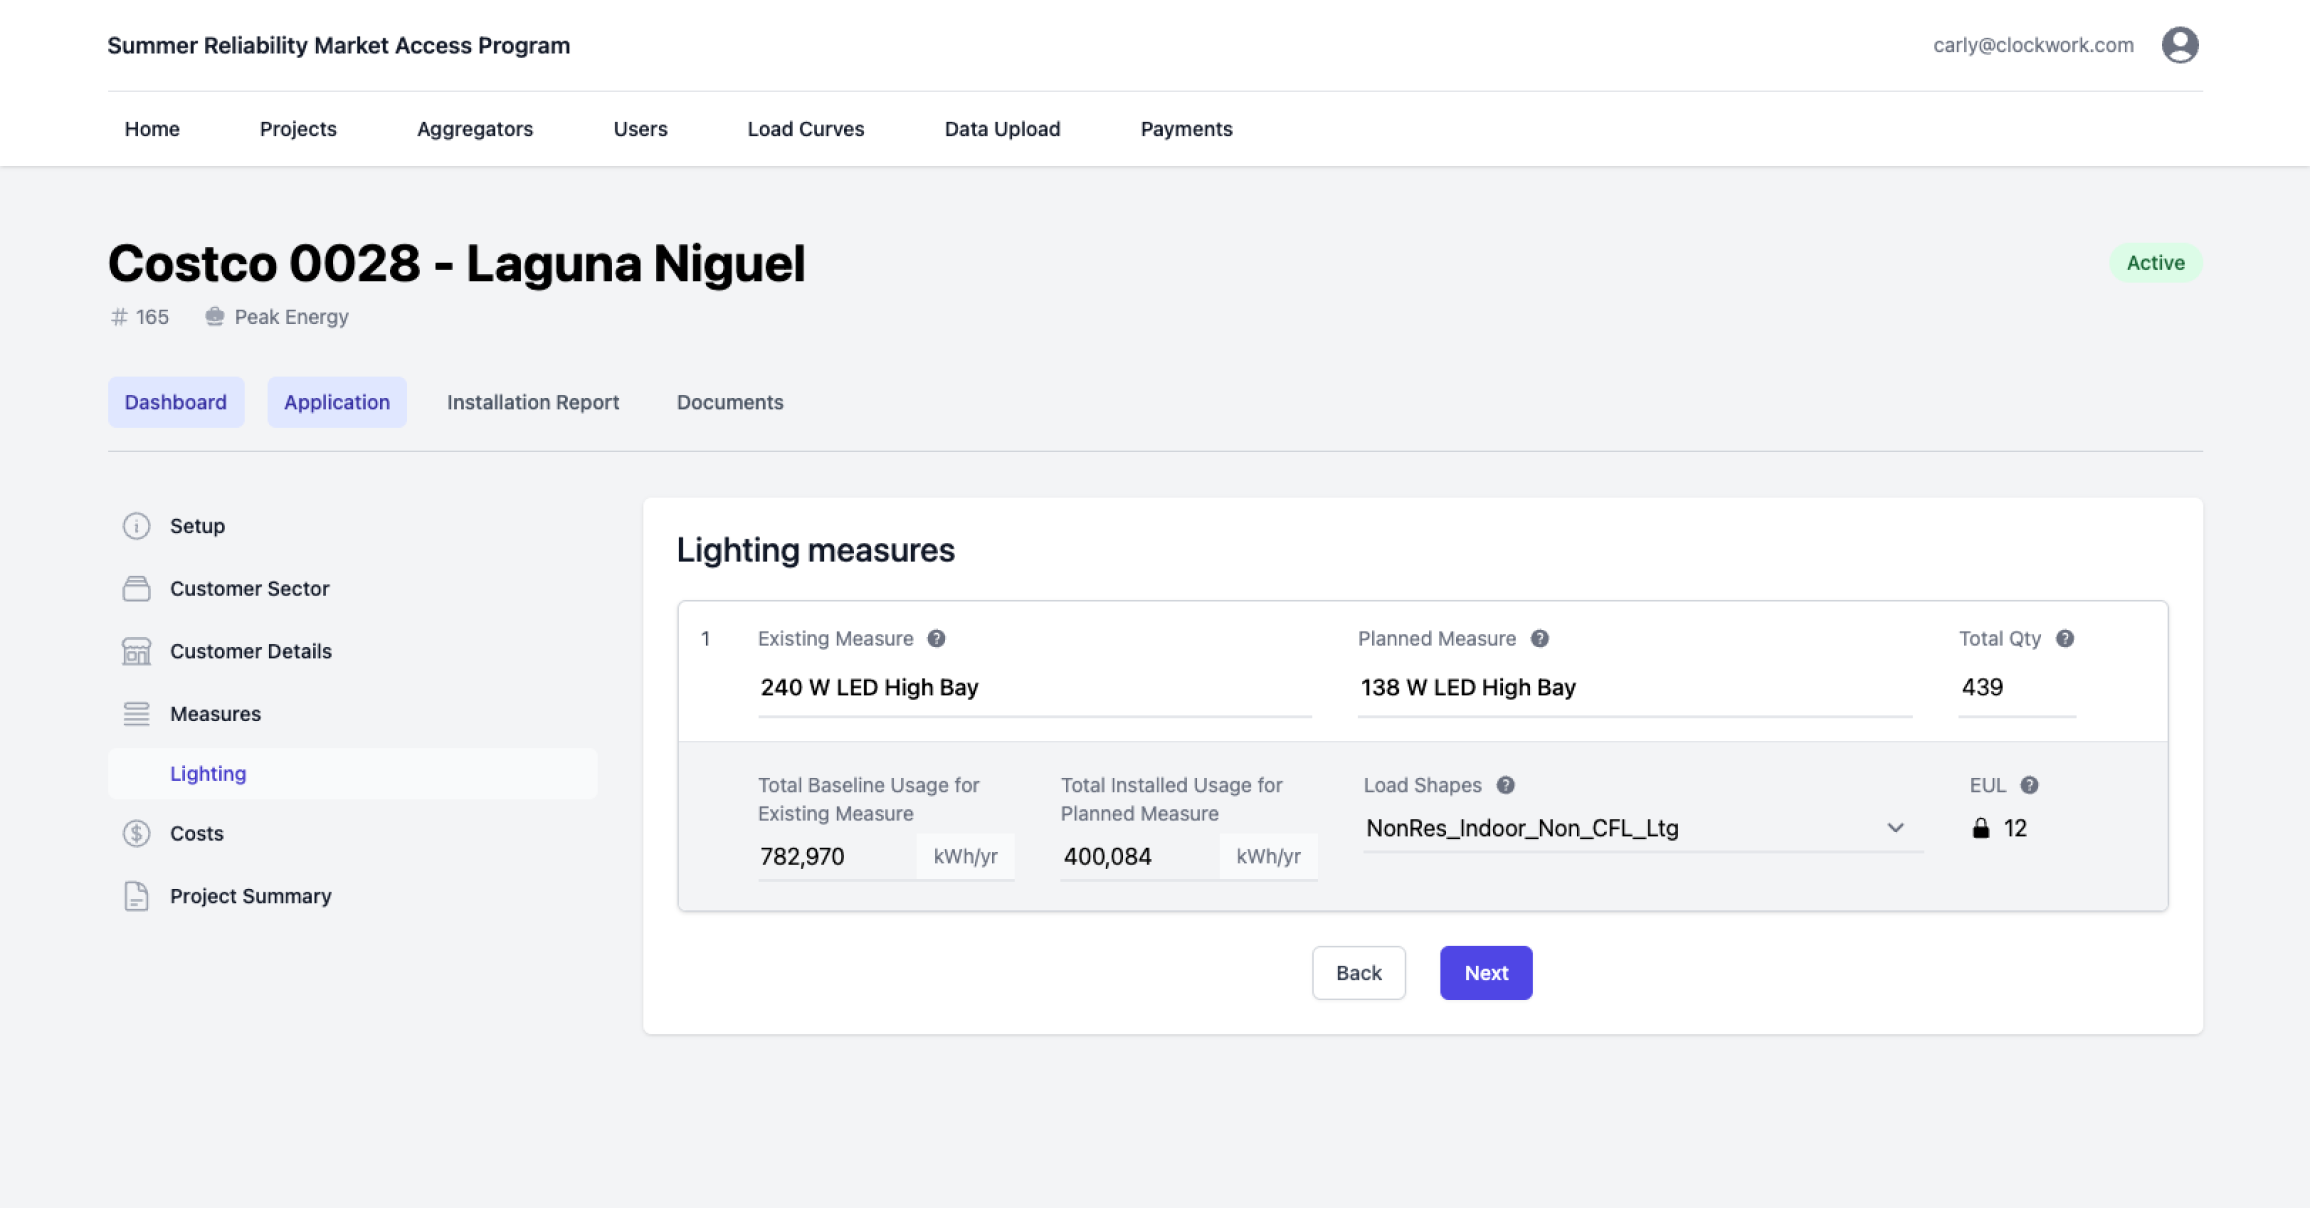
Task: Go to Home in navigation bar
Action: point(152,129)
